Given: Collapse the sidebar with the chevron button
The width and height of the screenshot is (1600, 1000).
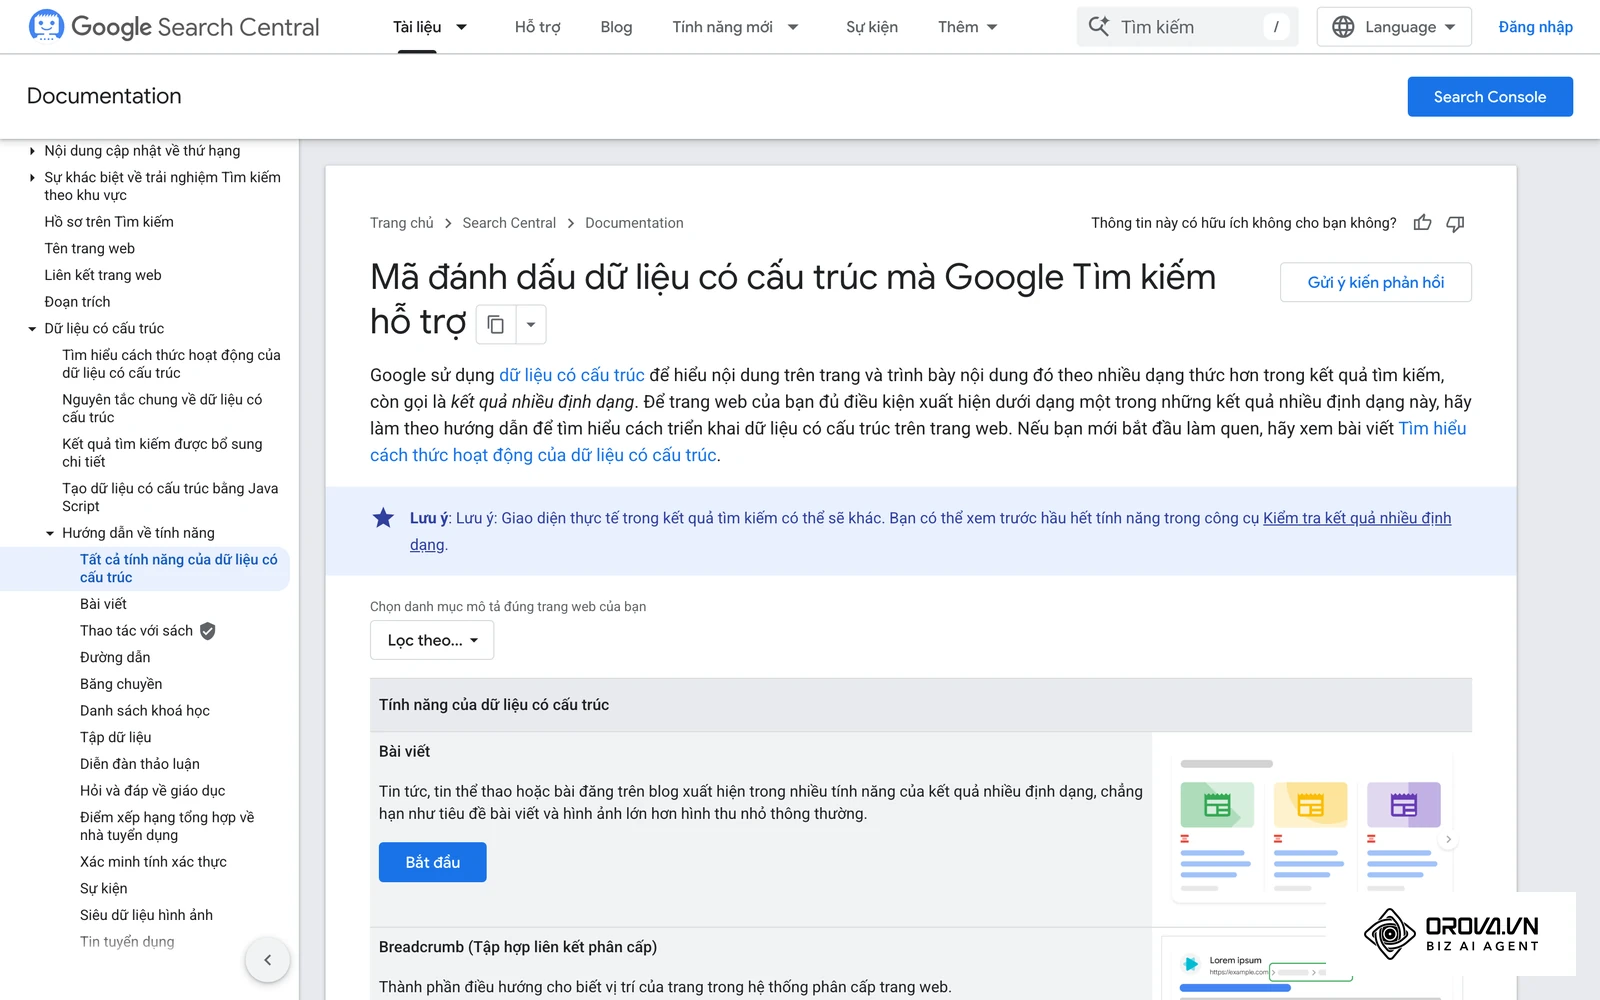Looking at the screenshot, I should [267, 960].
